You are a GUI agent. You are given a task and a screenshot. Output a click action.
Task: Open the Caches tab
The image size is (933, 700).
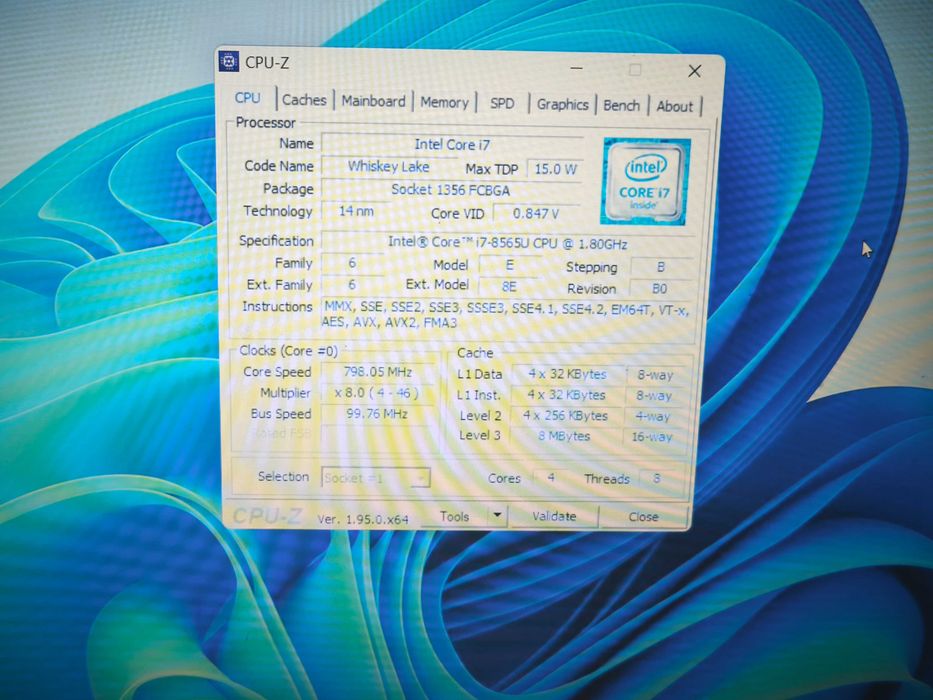[x=304, y=100]
